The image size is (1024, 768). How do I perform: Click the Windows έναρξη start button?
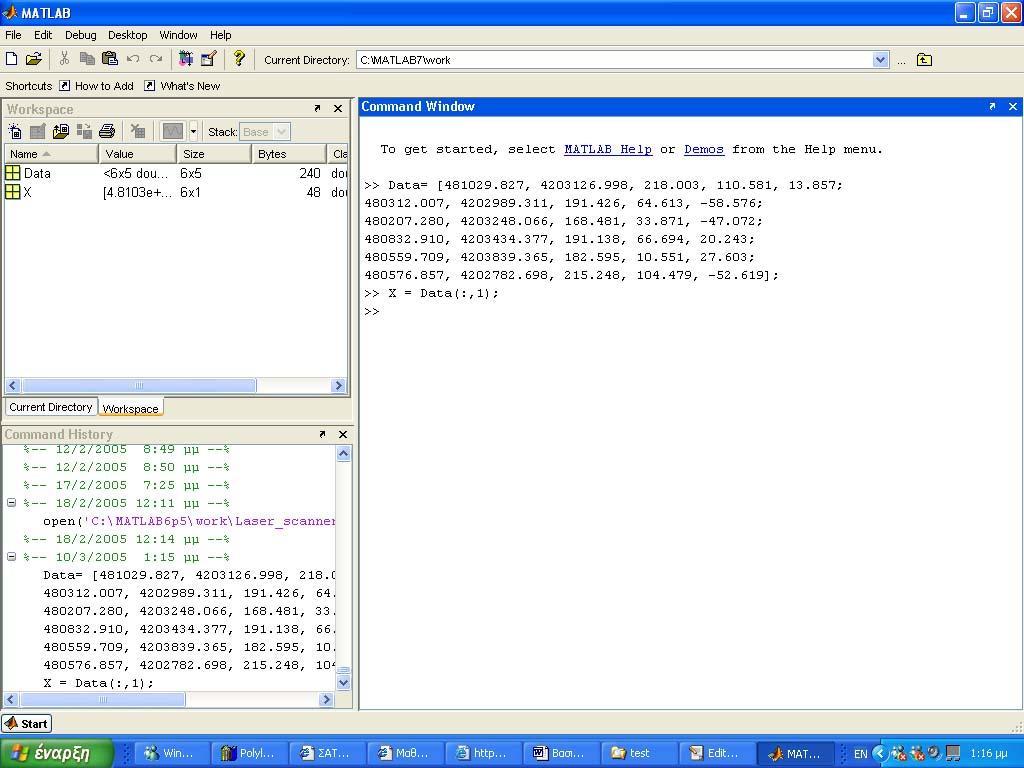coord(57,753)
